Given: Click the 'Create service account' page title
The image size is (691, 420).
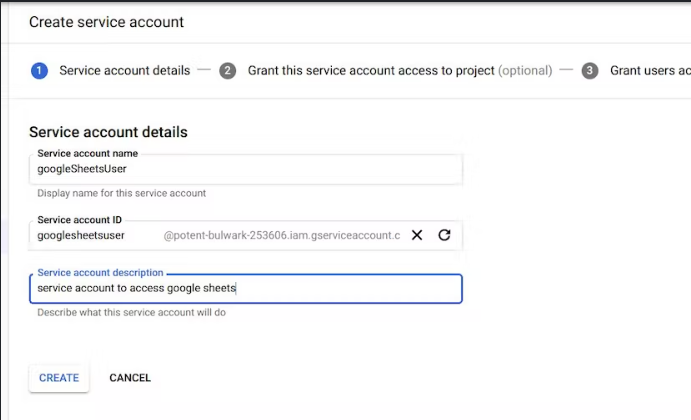Looking at the screenshot, I should tap(106, 22).
